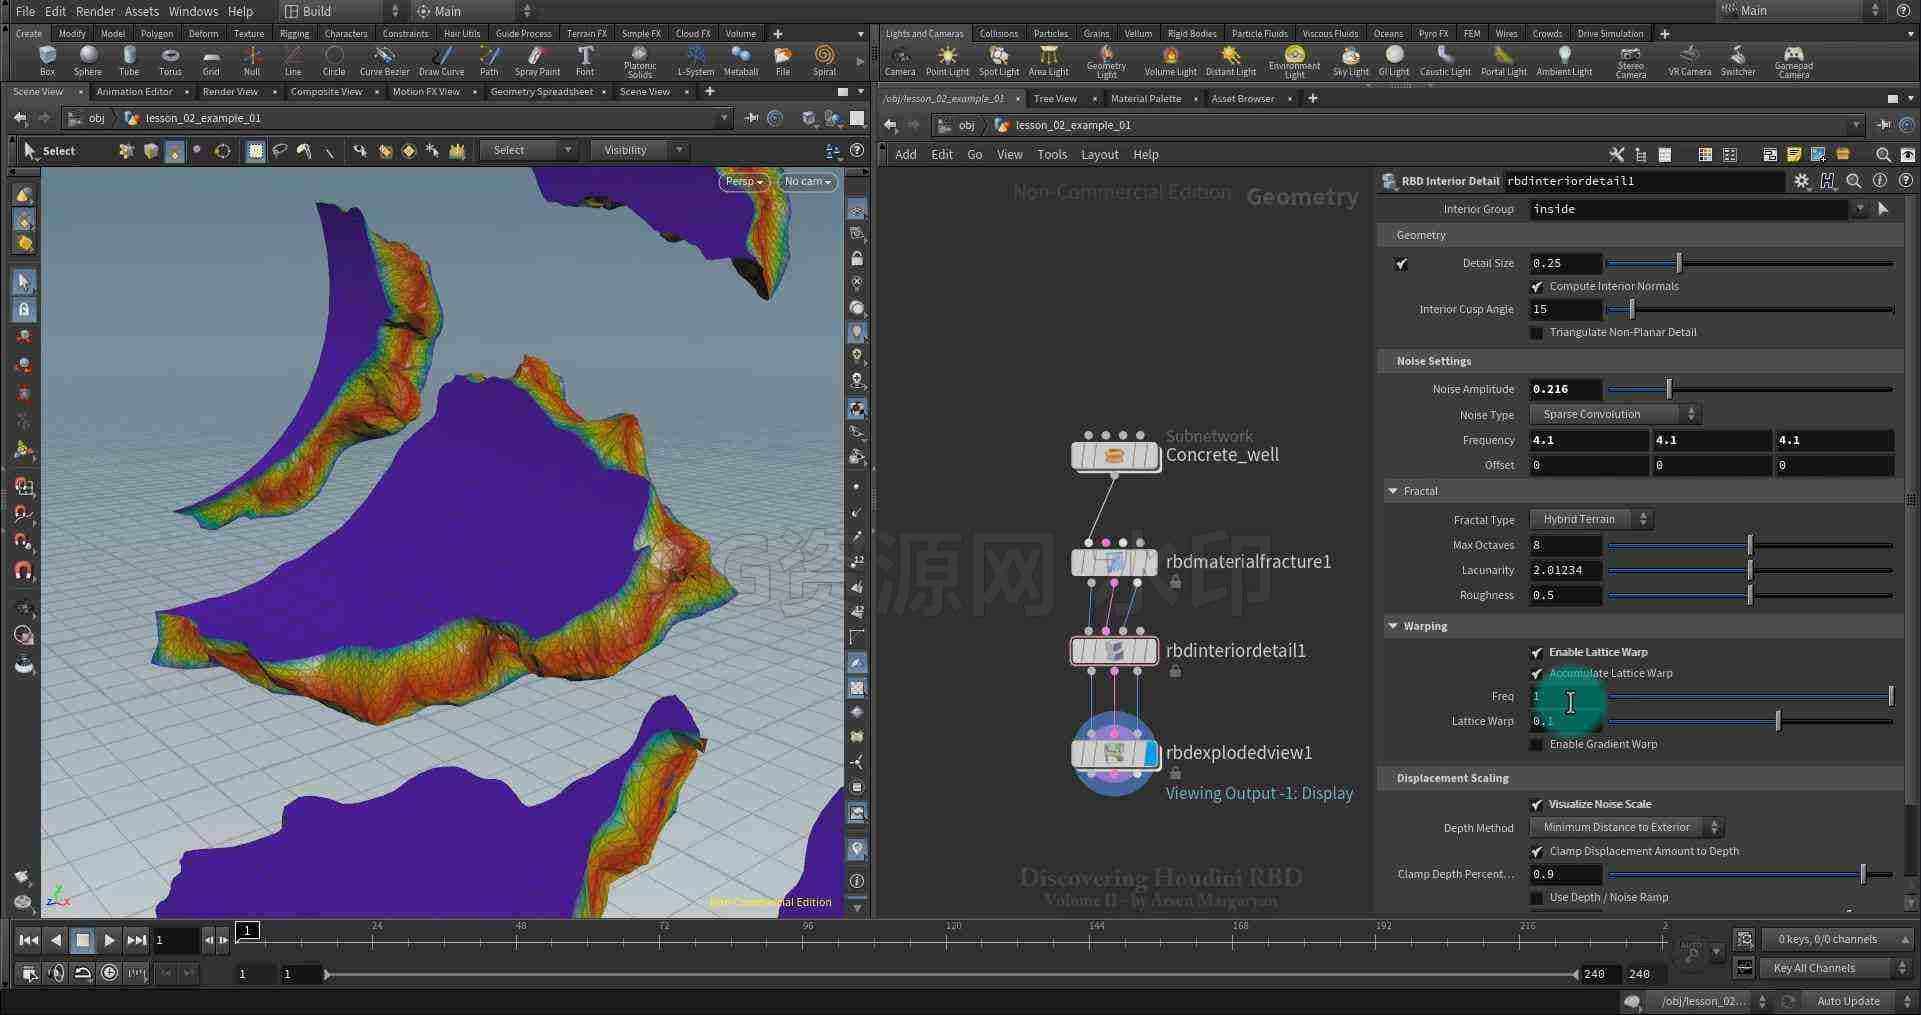Adjust the Lattice Warp slider
The height and width of the screenshot is (1015, 1921).
tap(1749, 721)
